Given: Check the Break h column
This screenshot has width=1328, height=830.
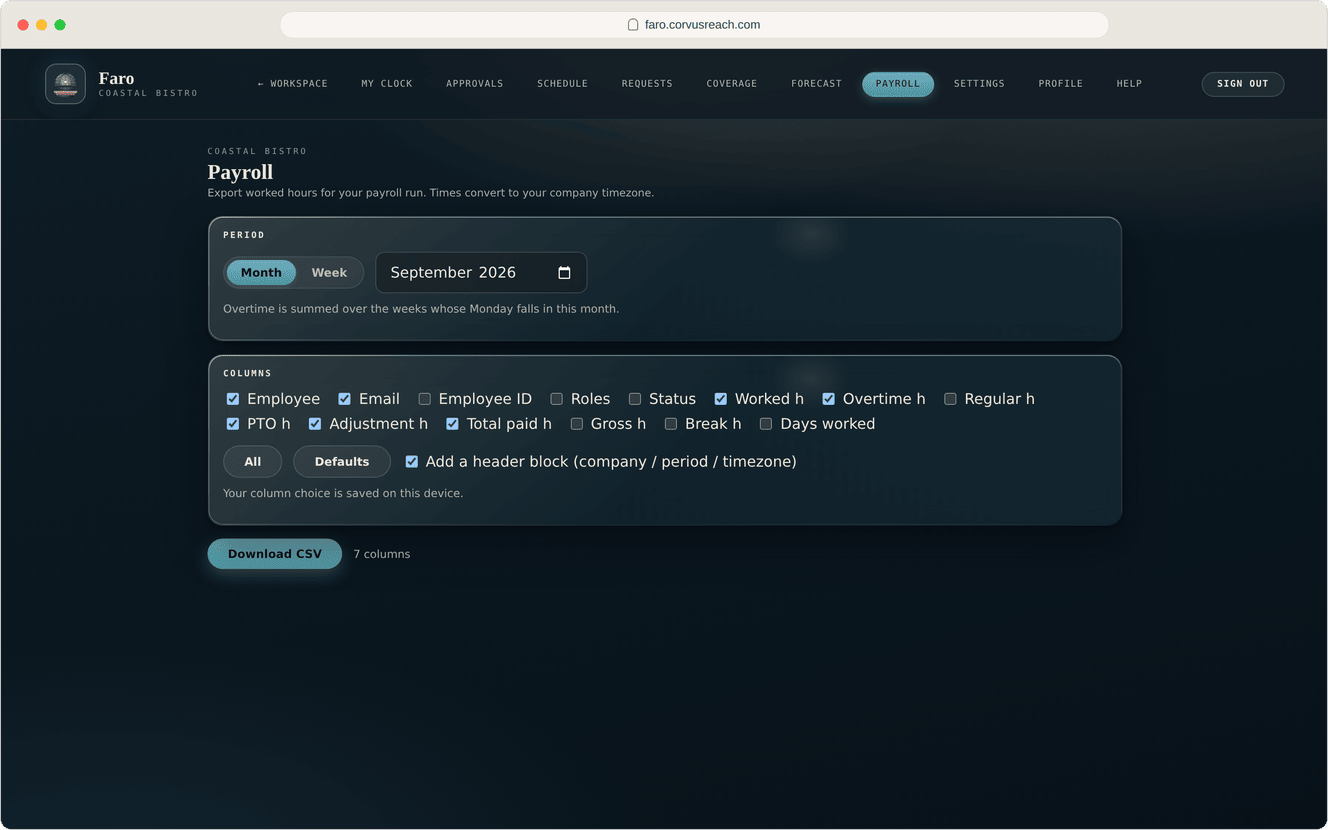Looking at the screenshot, I should tap(671, 424).
